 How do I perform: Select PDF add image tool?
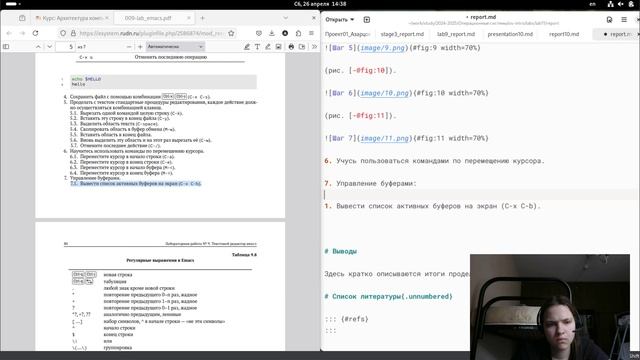point(278,47)
